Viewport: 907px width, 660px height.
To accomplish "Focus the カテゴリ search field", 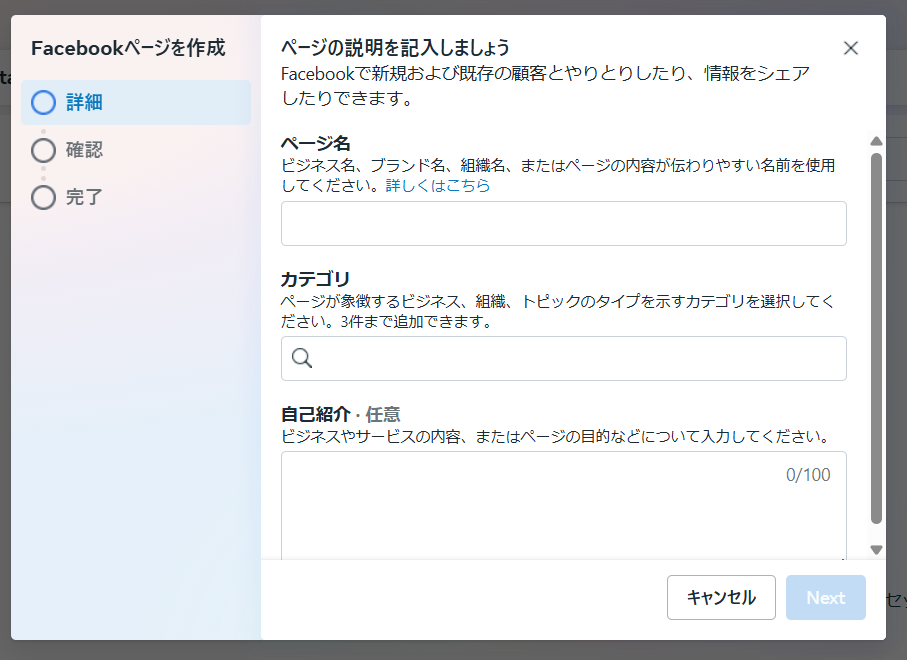I will coord(563,359).
